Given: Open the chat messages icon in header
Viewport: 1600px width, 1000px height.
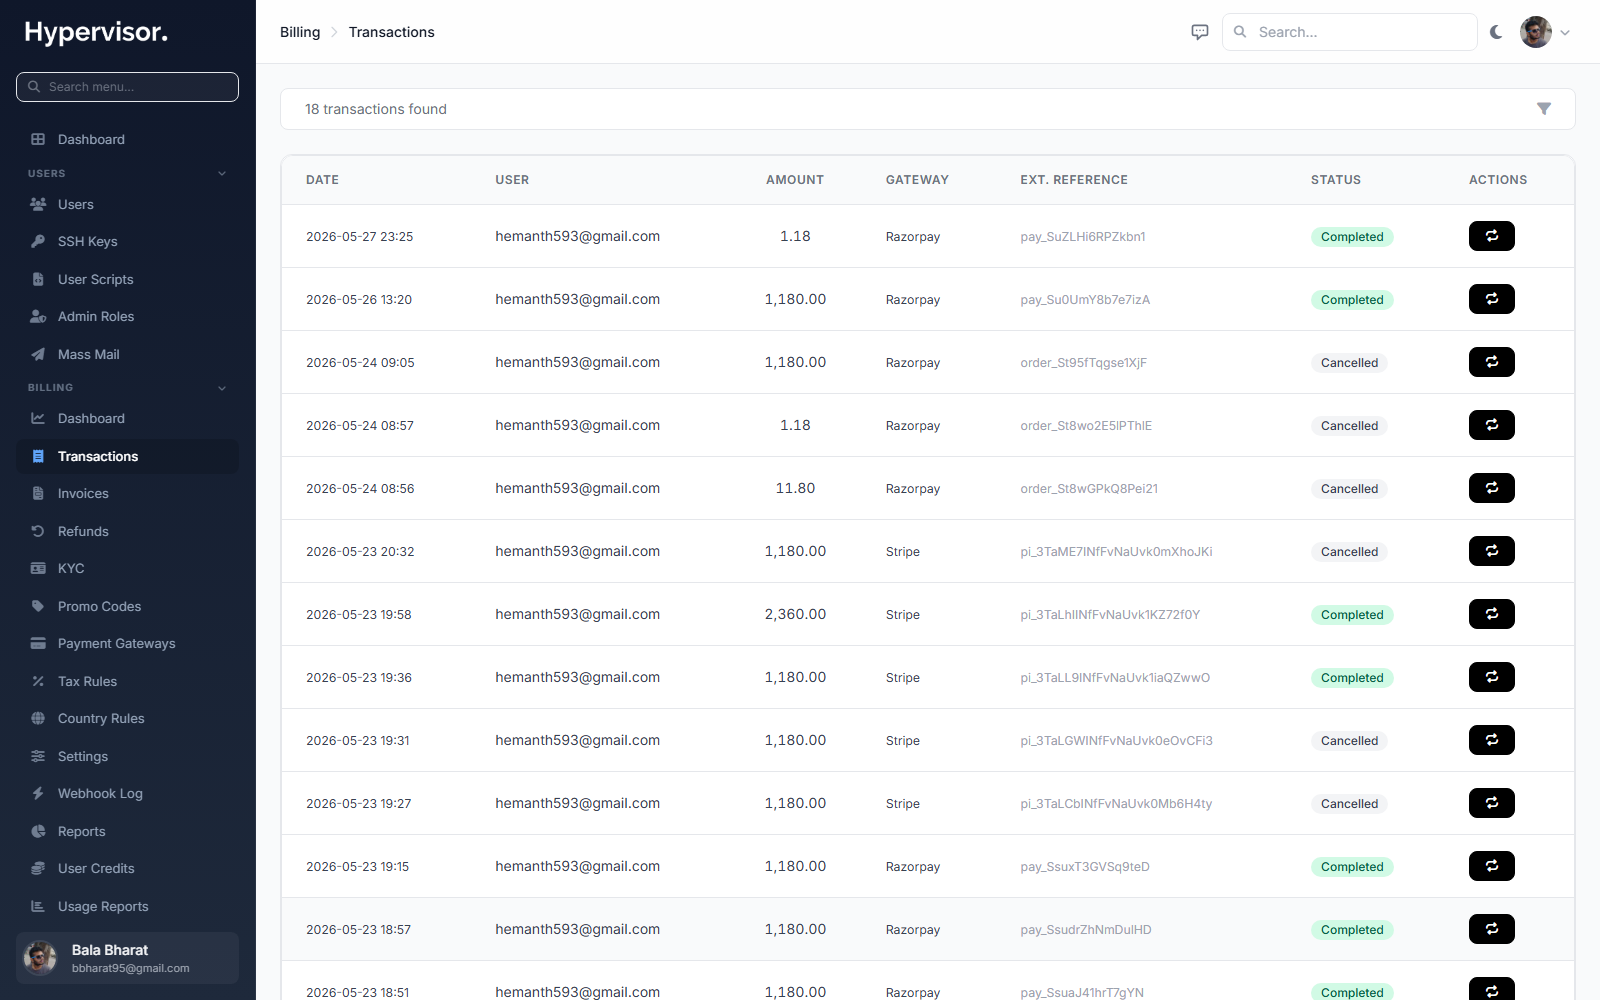Looking at the screenshot, I should click(1200, 32).
